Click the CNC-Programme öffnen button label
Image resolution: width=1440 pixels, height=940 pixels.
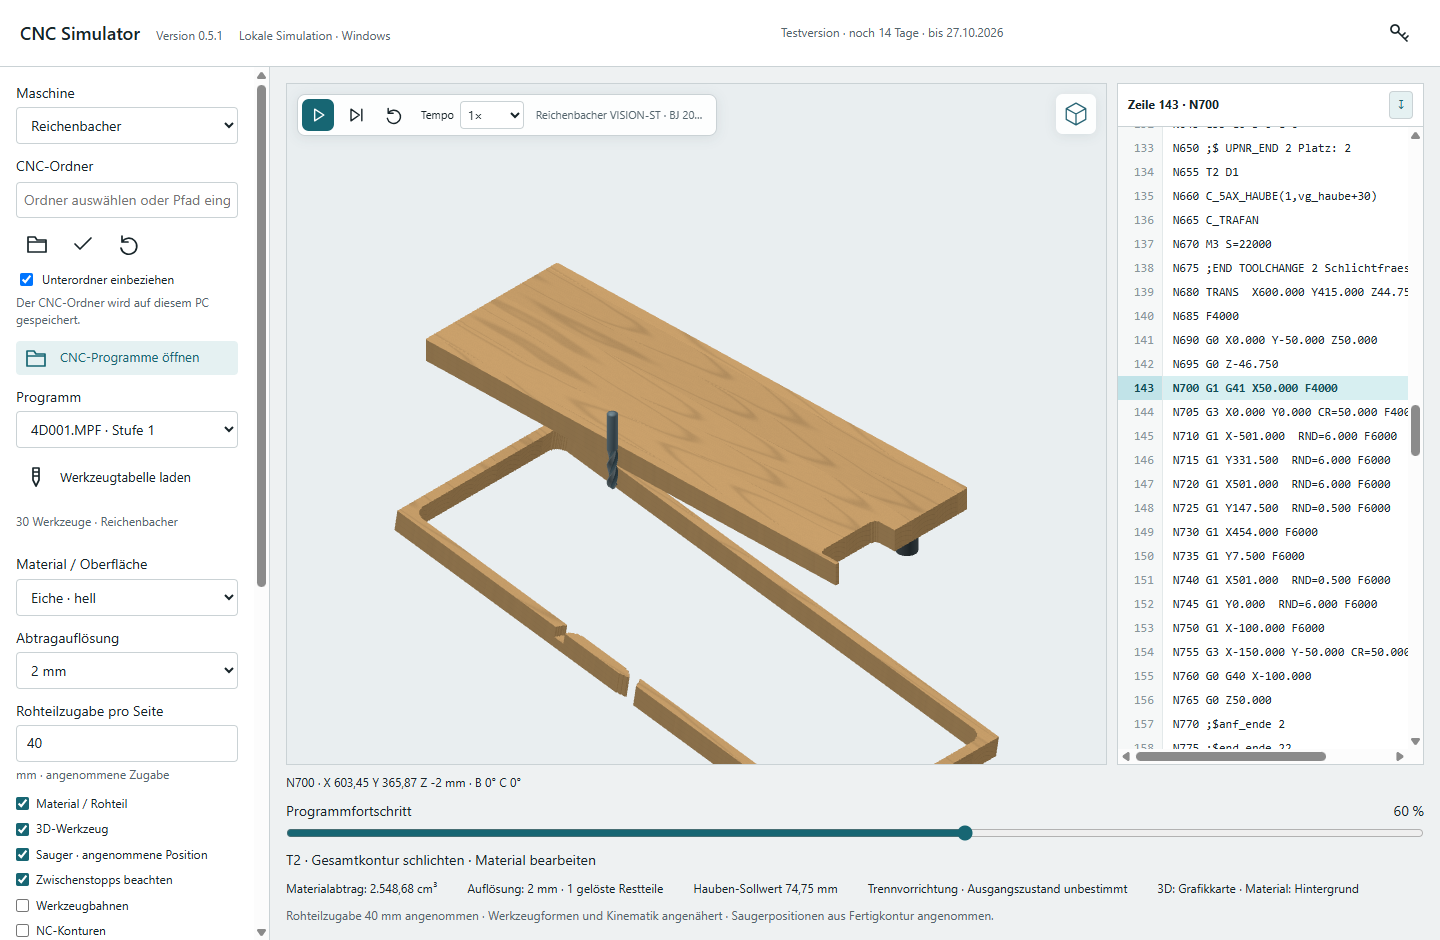tap(129, 358)
